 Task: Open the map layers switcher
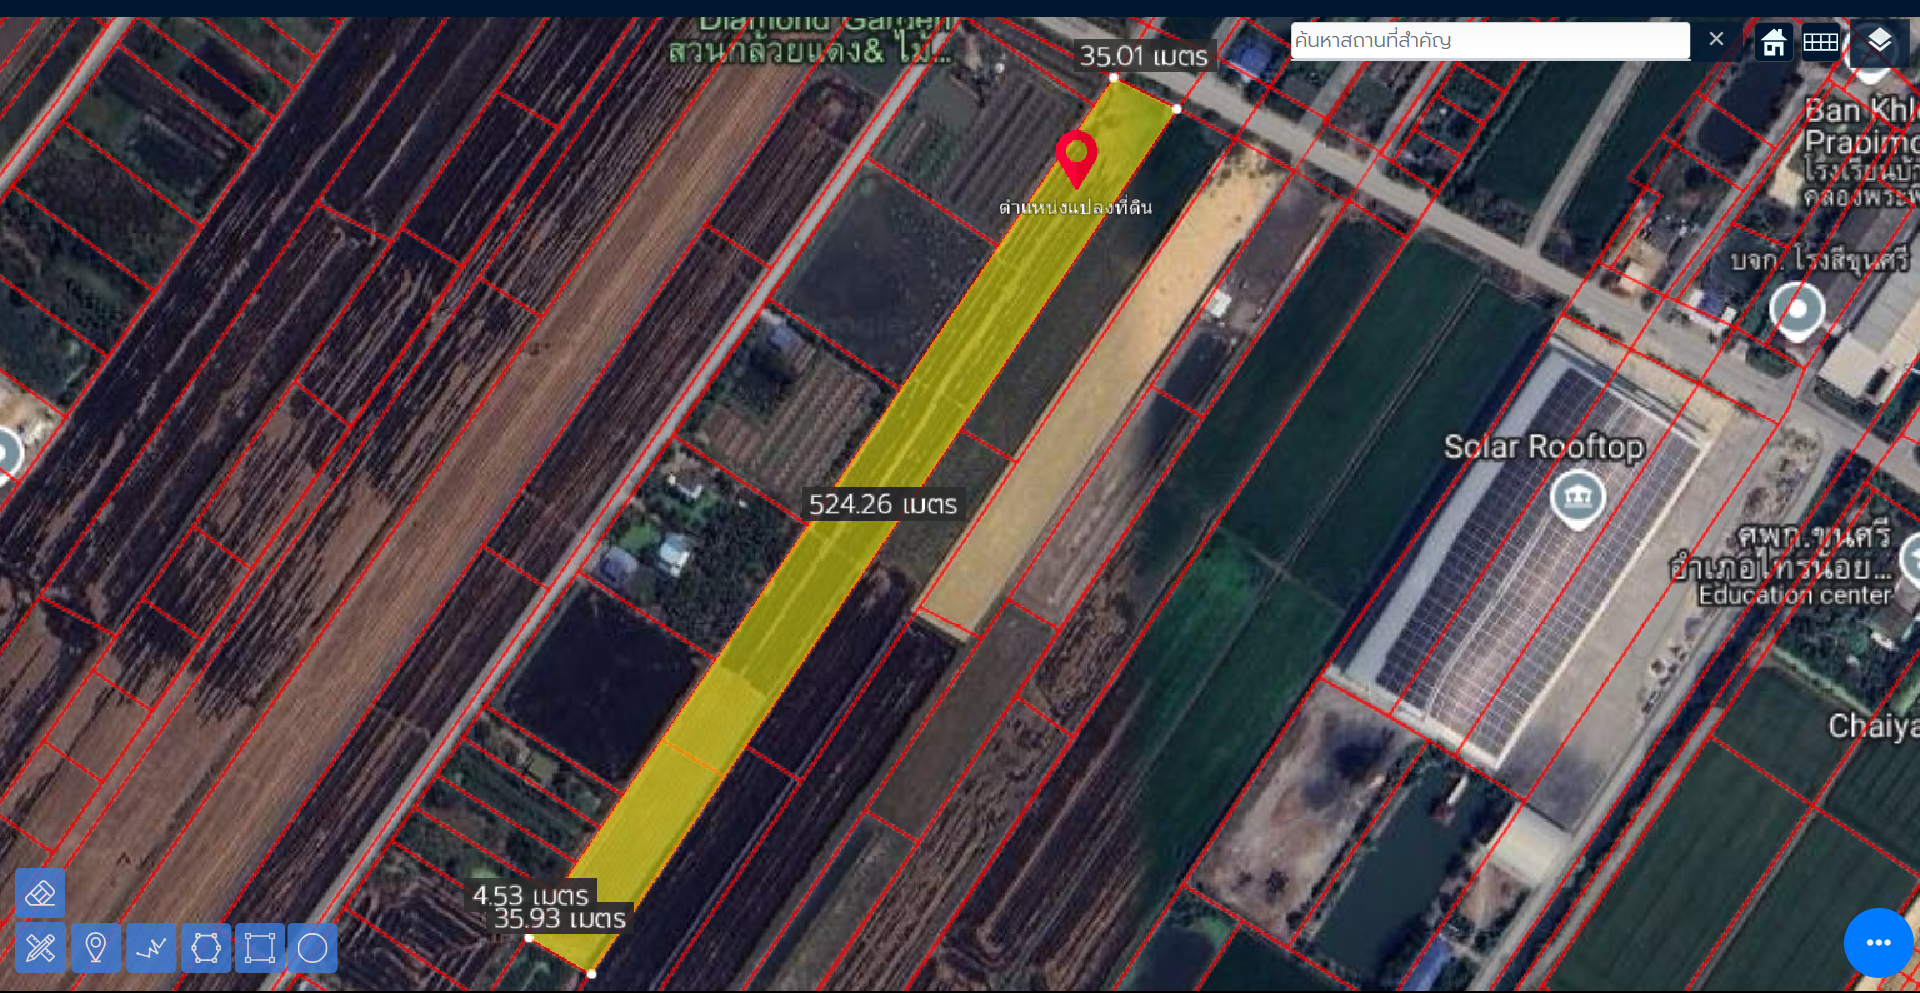[1878, 42]
